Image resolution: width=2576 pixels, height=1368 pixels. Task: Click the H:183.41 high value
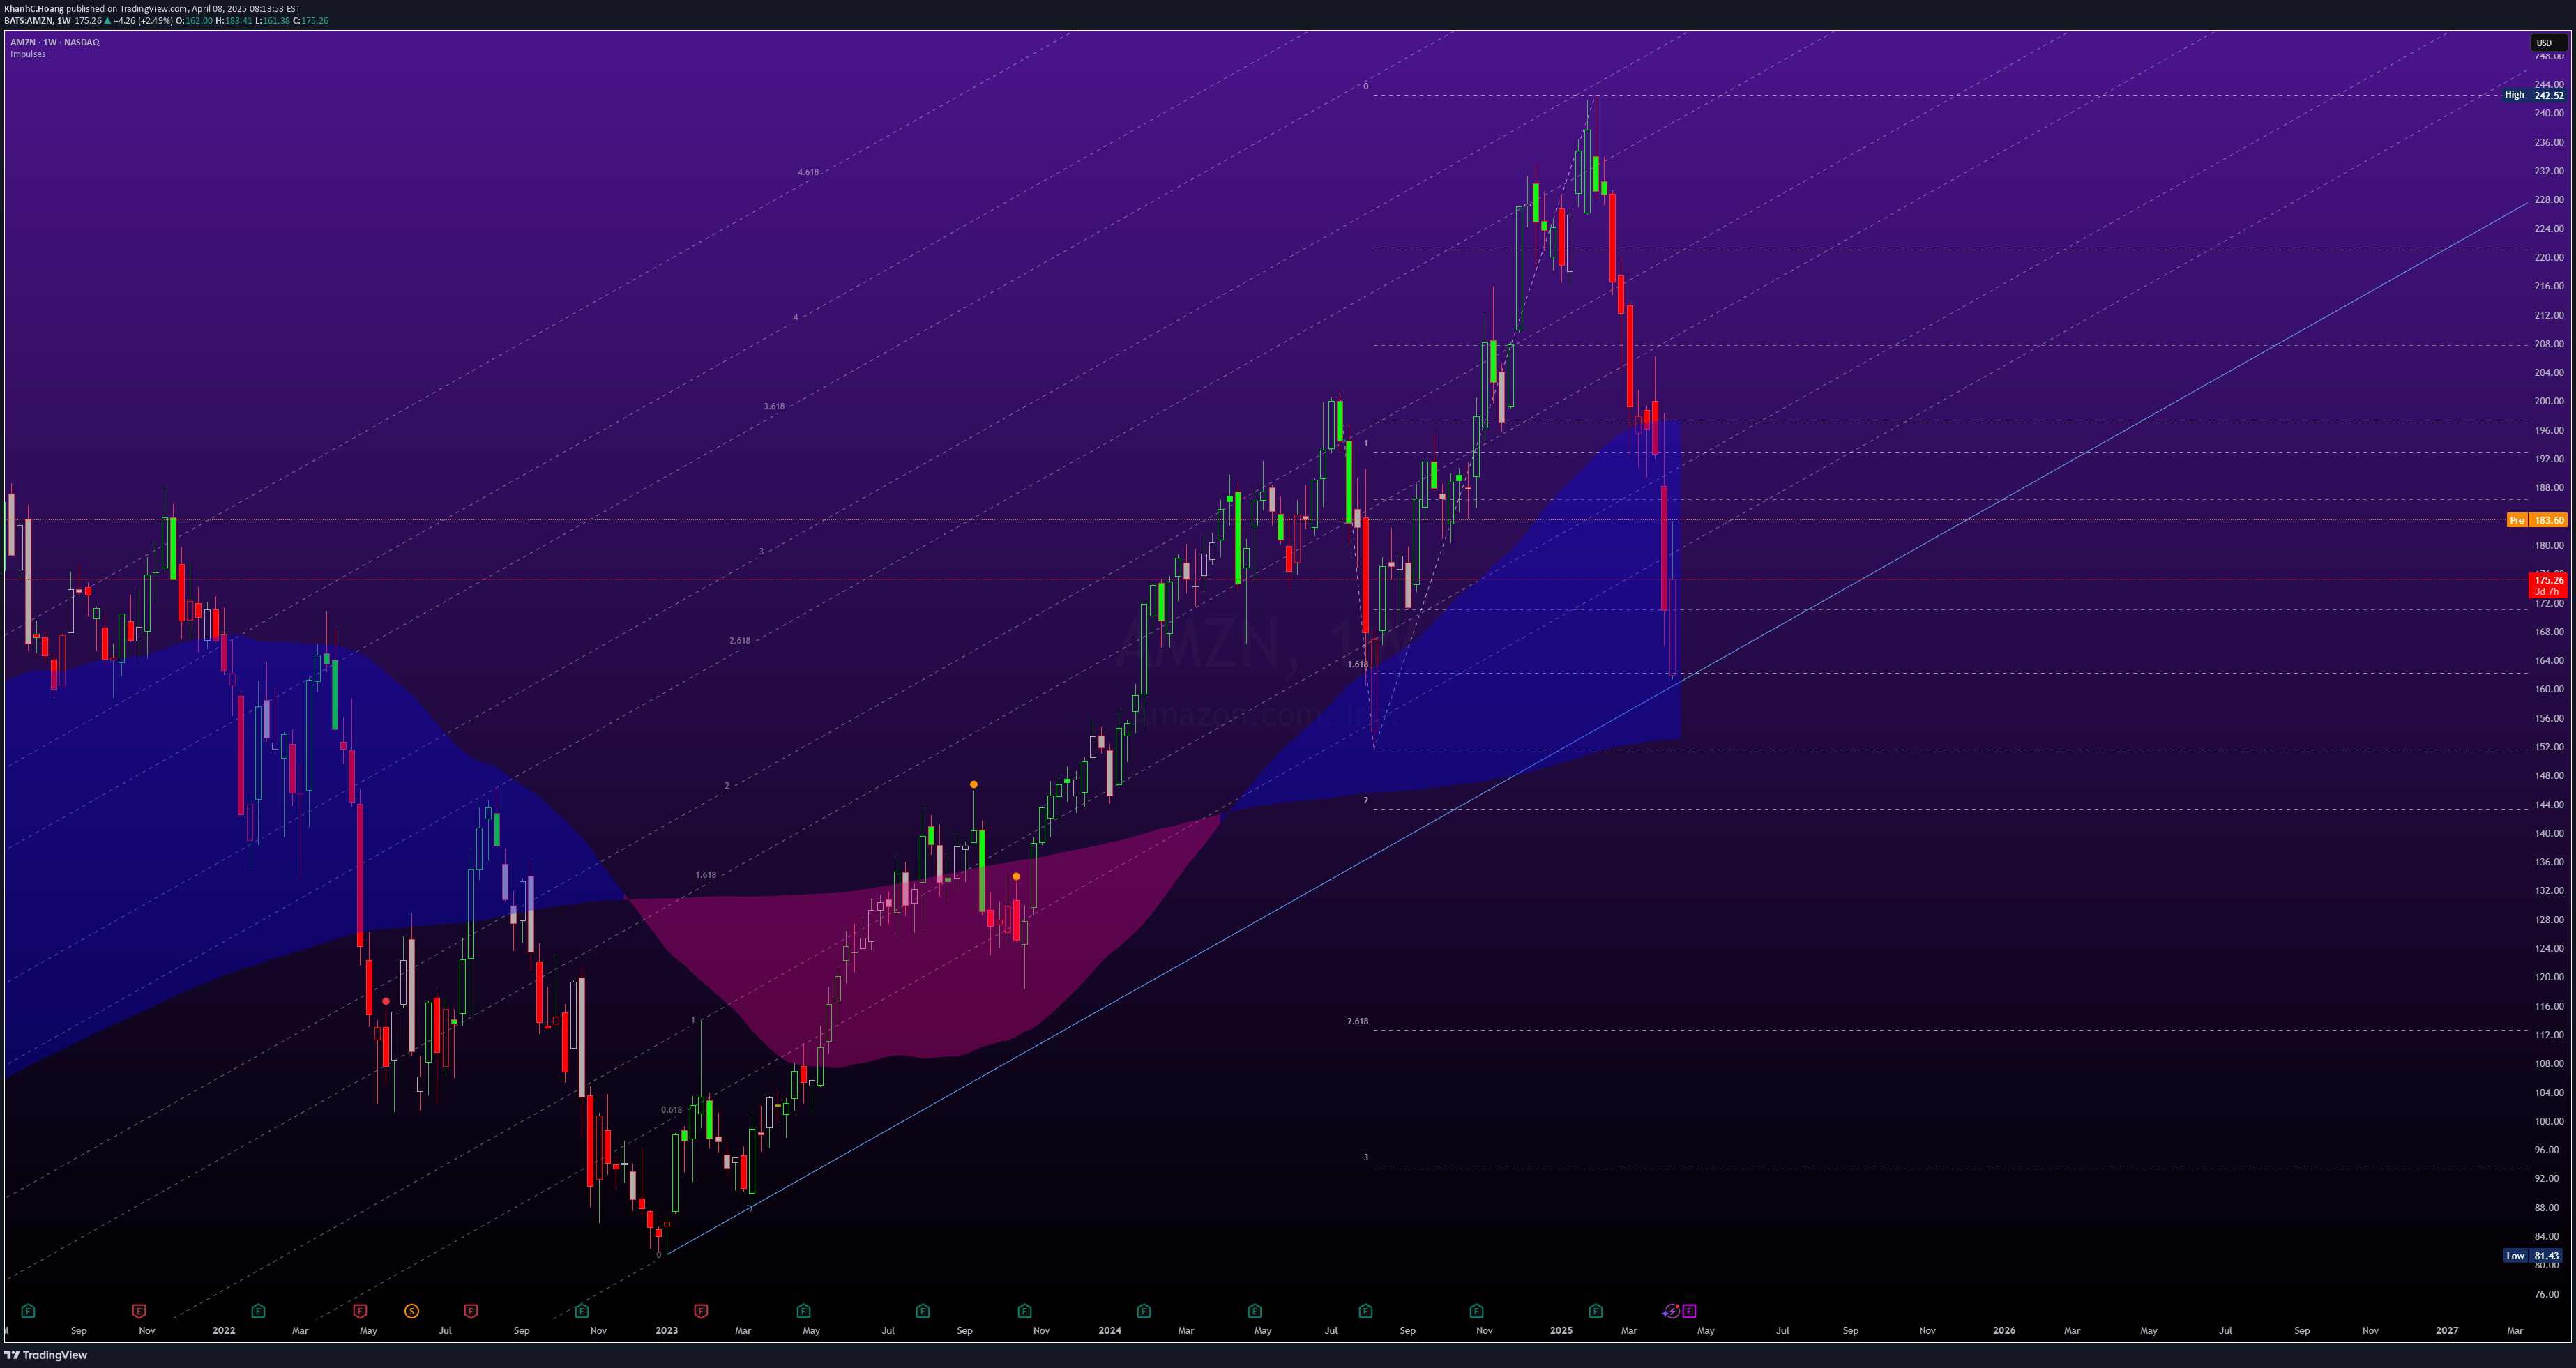pos(234,20)
